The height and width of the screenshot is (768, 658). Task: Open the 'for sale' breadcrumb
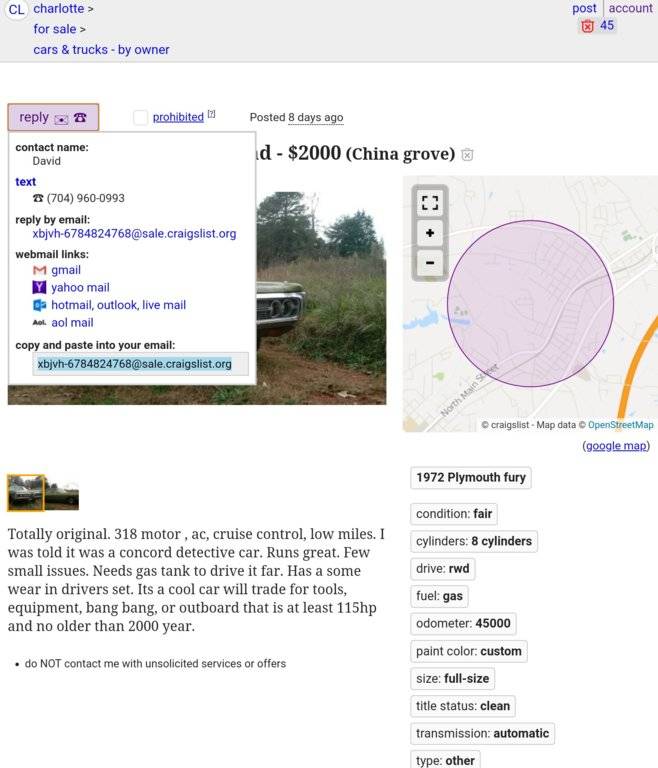click(55, 29)
